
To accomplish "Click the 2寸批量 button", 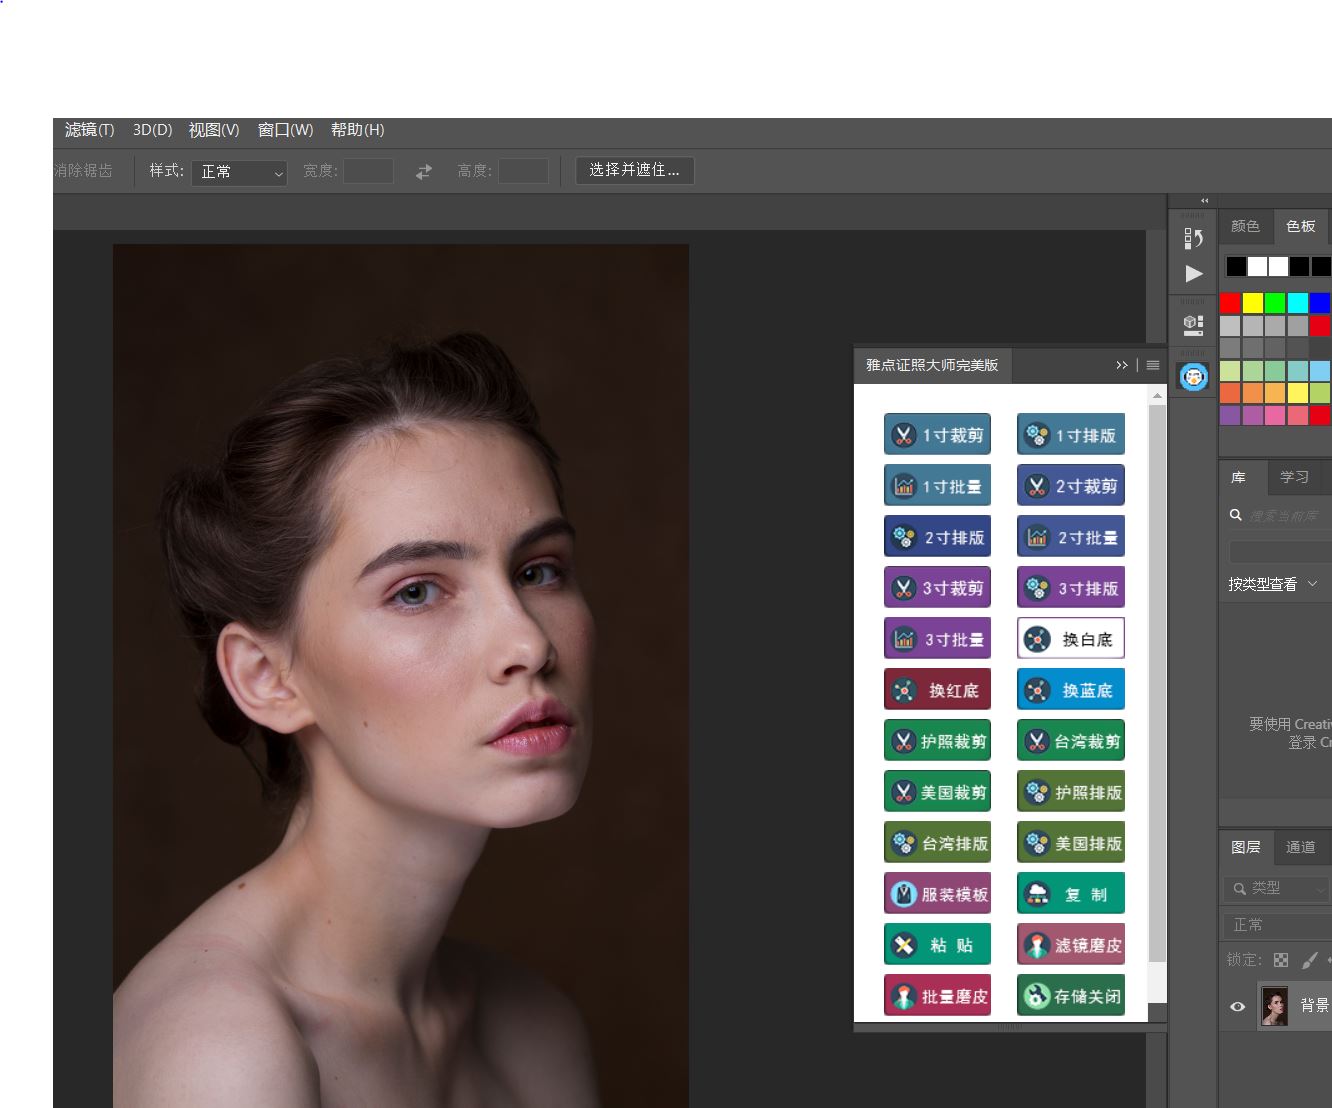I will click(1071, 537).
